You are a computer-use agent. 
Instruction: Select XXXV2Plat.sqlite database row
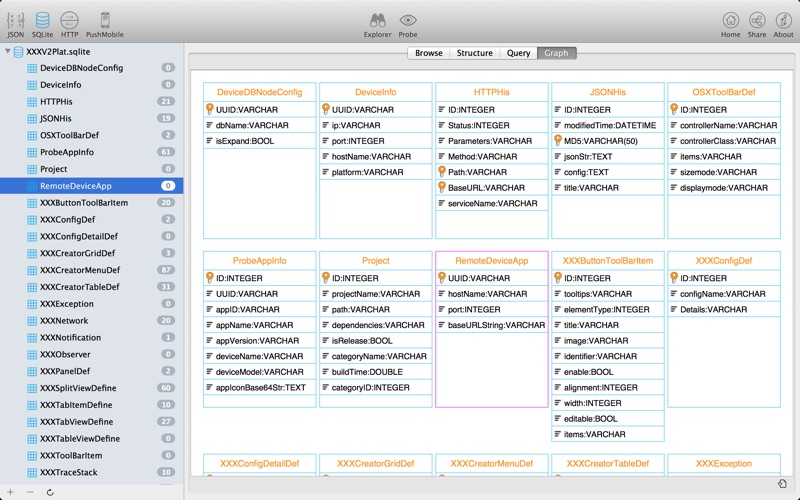pos(92,52)
